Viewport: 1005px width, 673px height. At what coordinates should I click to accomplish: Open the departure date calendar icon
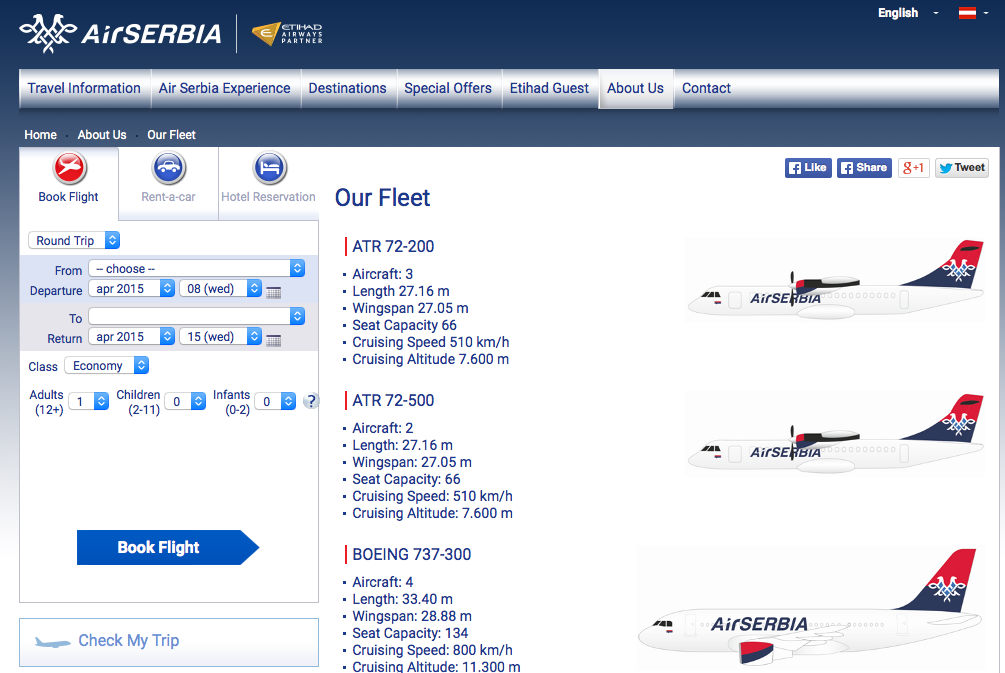point(274,292)
